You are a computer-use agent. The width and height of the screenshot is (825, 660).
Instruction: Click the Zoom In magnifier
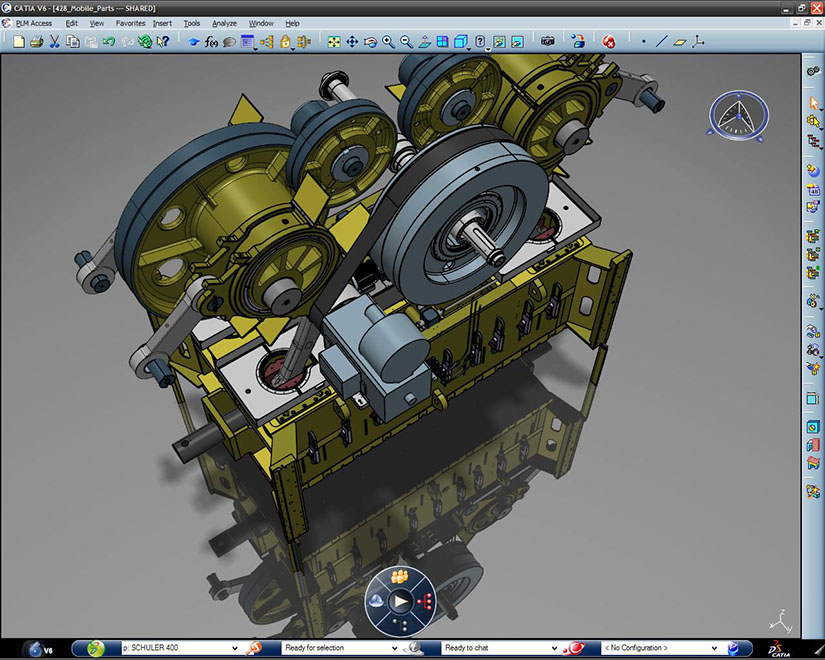[x=388, y=42]
